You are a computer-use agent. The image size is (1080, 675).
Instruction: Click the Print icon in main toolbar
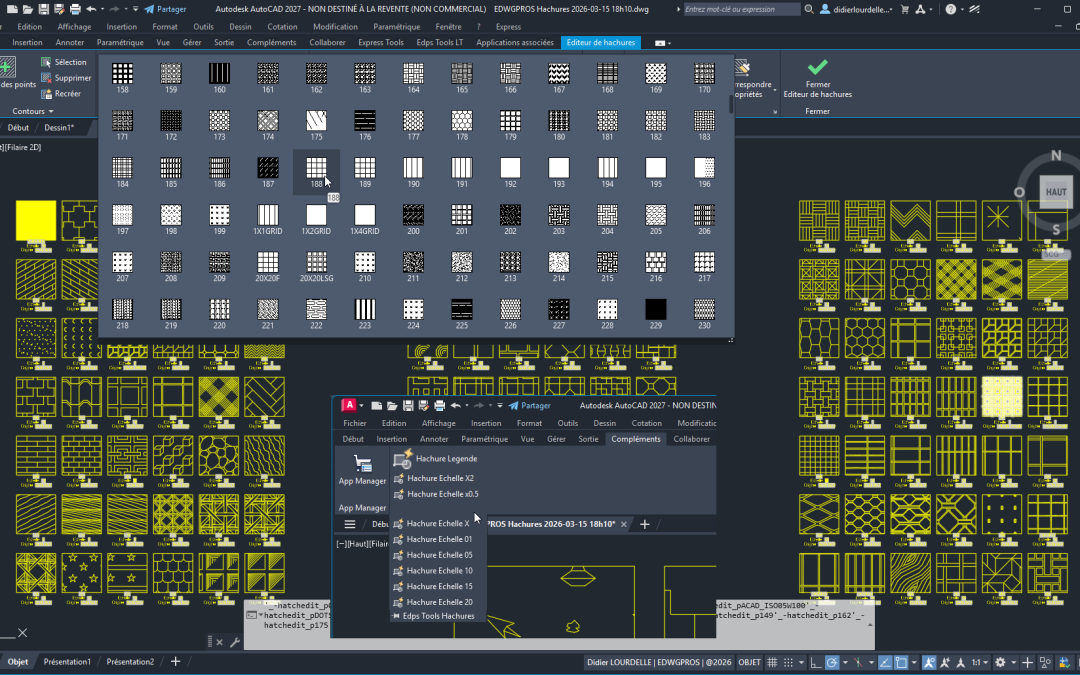pyautogui.click(x=75, y=9)
